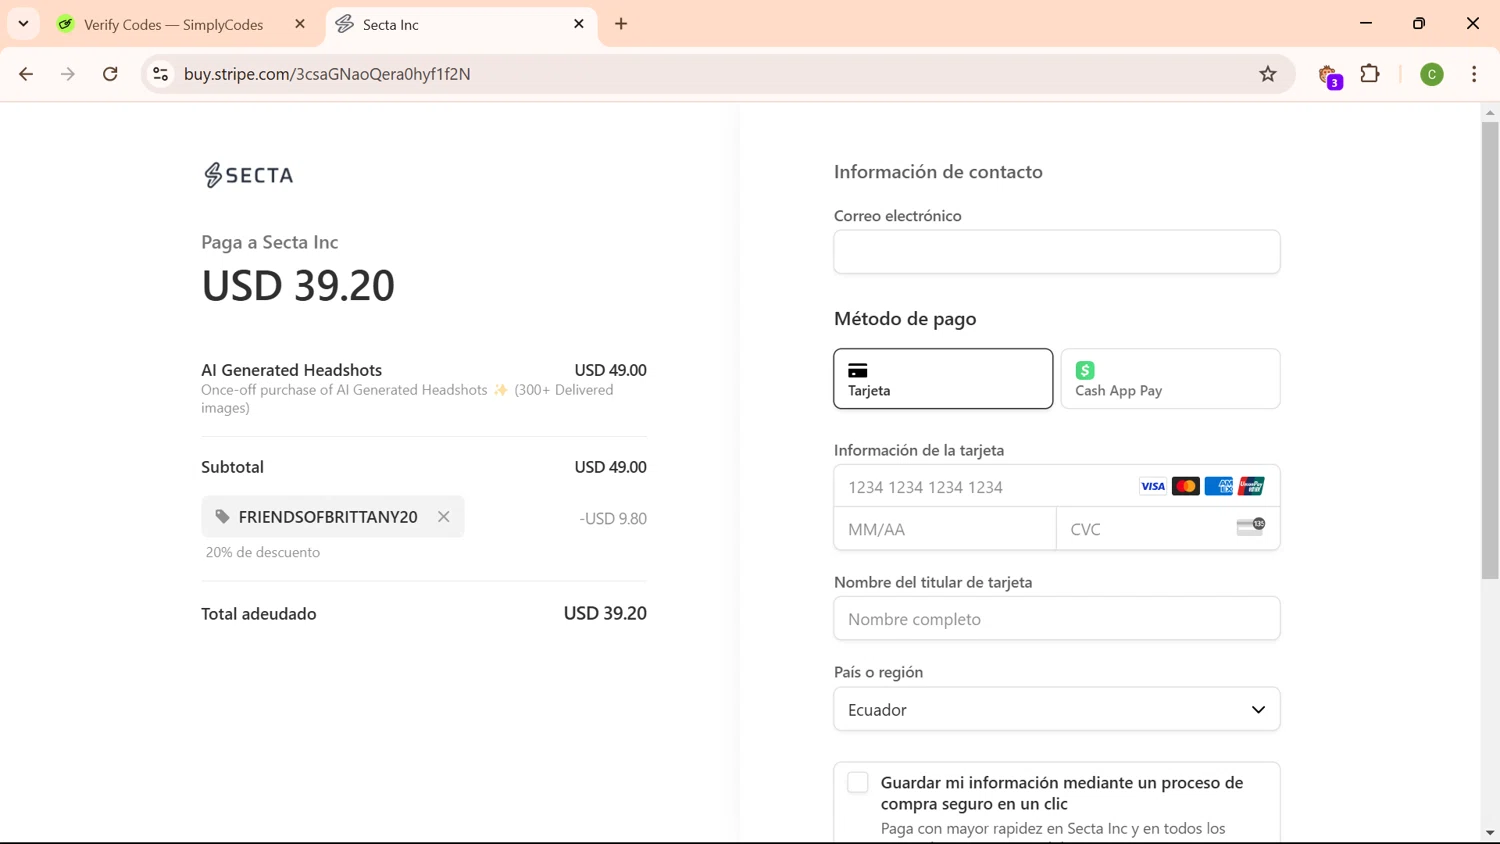Open the tab search dropdown arrow

click(x=23, y=24)
